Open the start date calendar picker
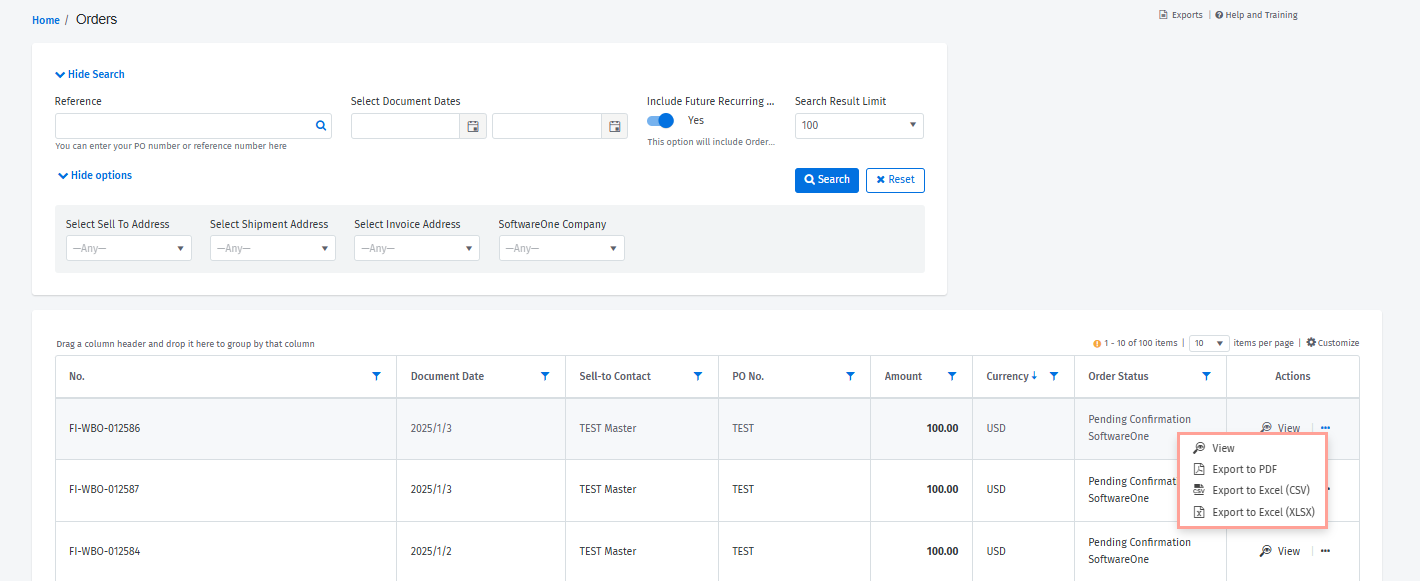This screenshot has height=581, width=1420. pyautogui.click(x=473, y=126)
